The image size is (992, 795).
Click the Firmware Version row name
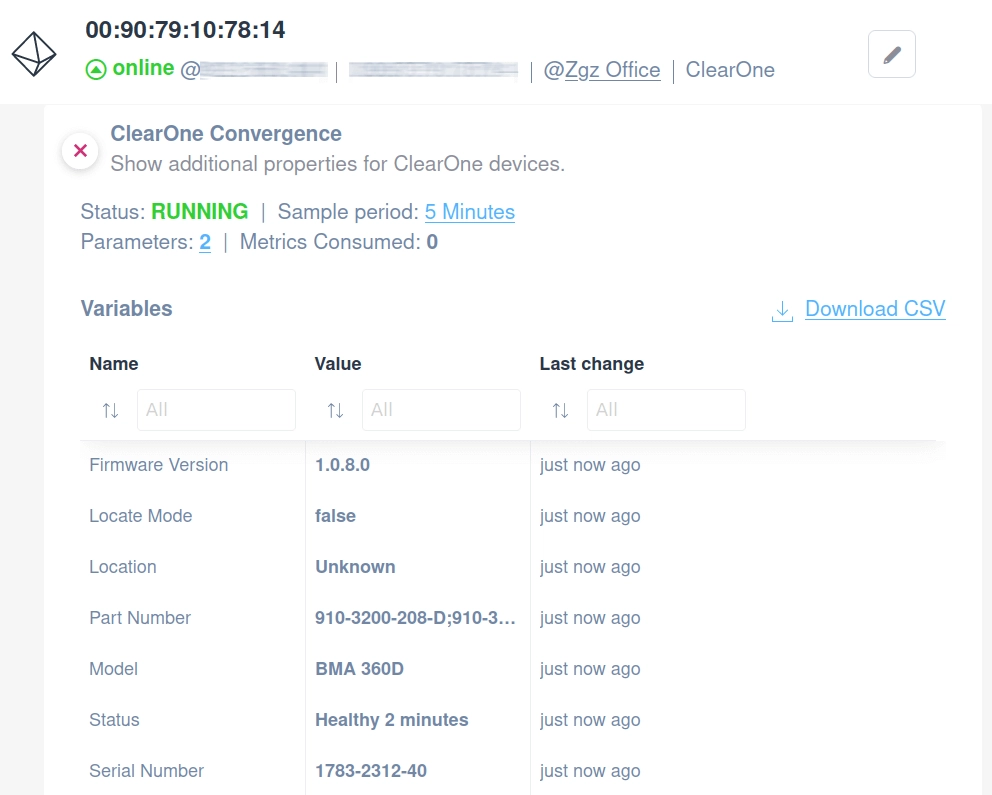point(159,465)
